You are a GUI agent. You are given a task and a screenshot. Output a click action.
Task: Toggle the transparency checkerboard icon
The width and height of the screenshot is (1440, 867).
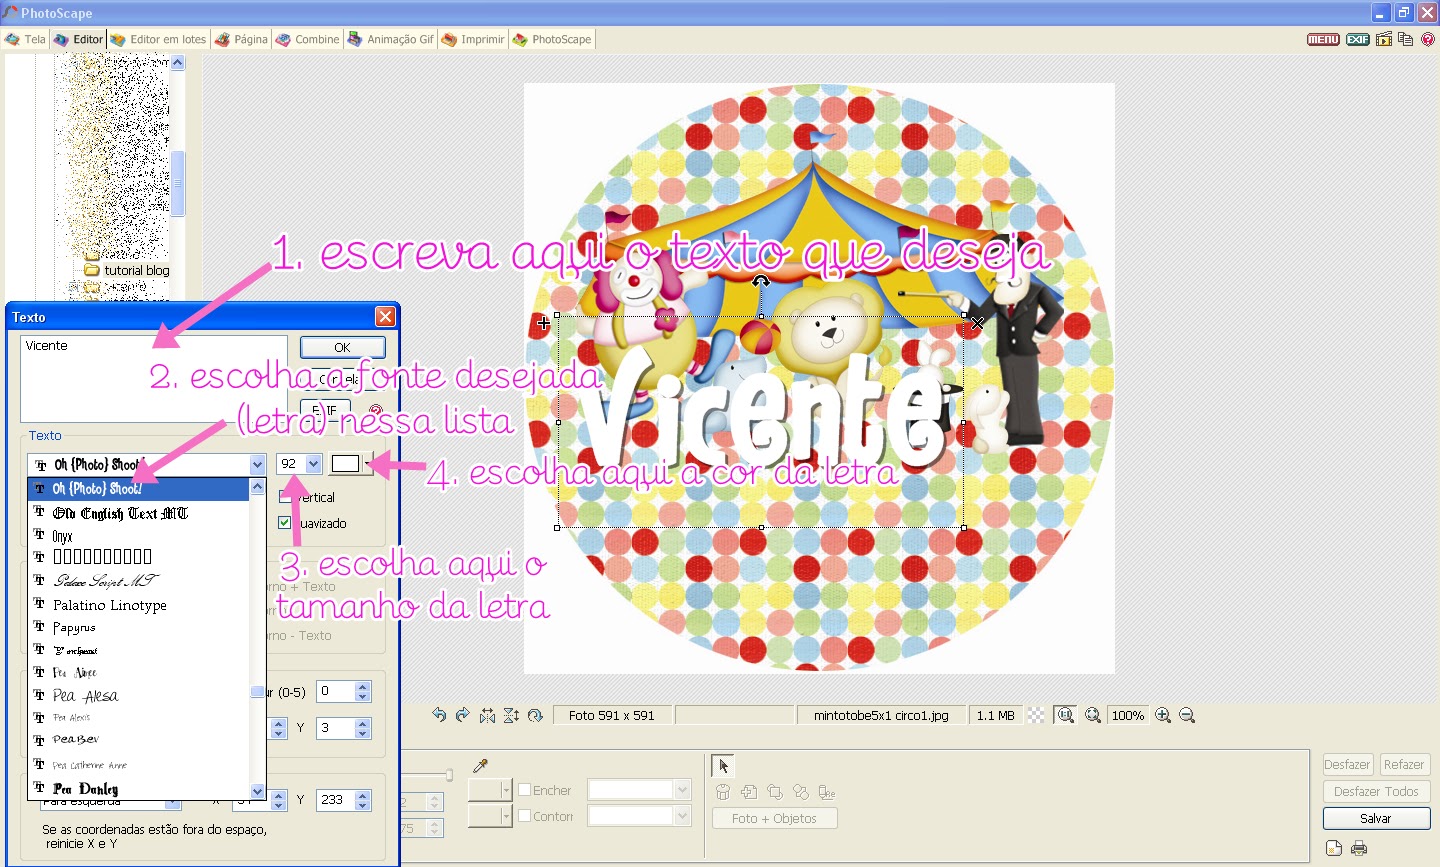pos(1036,715)
